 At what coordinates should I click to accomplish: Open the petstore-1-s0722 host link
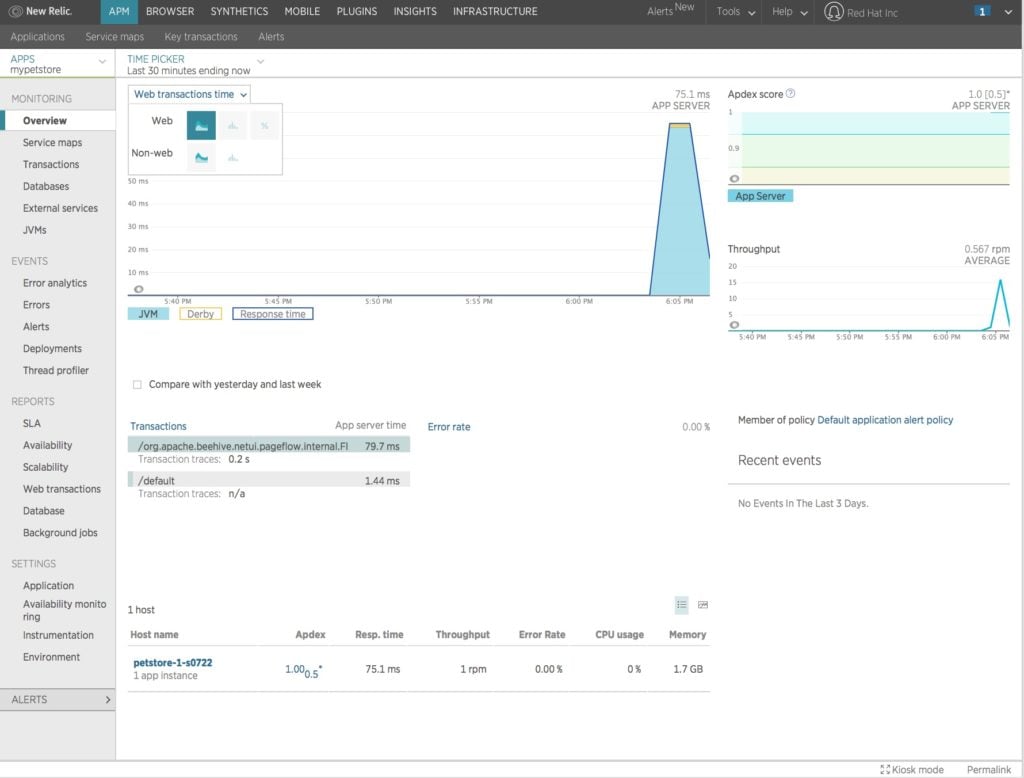(x=172, y=662)
